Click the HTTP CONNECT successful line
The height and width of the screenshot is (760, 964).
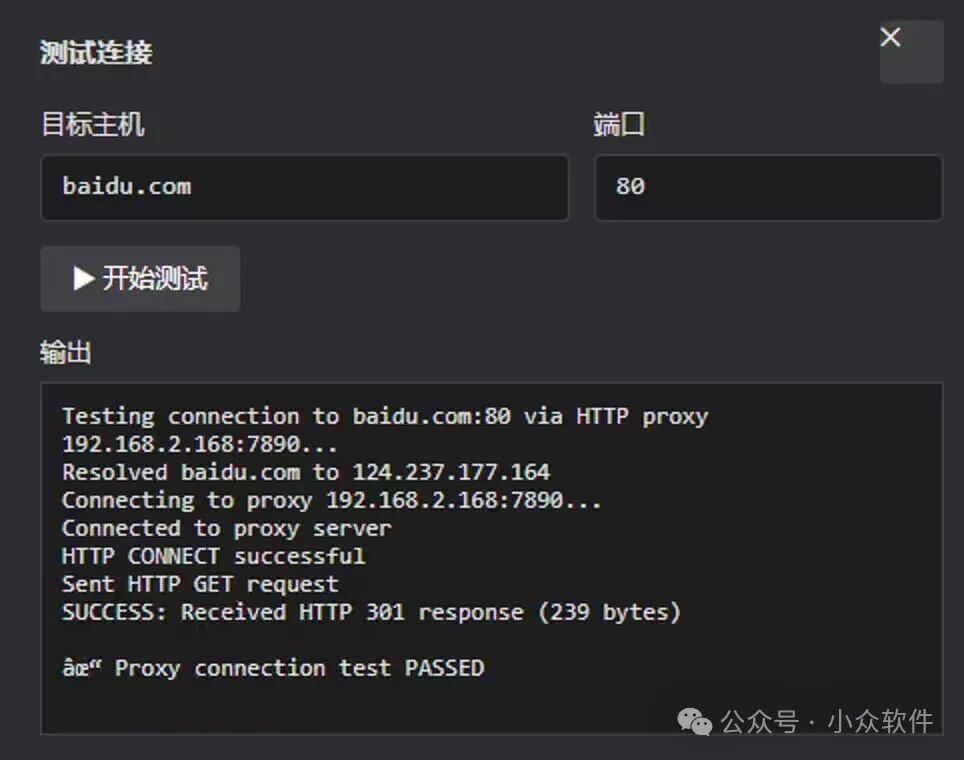pyautogui.click(x=213, y=556)
